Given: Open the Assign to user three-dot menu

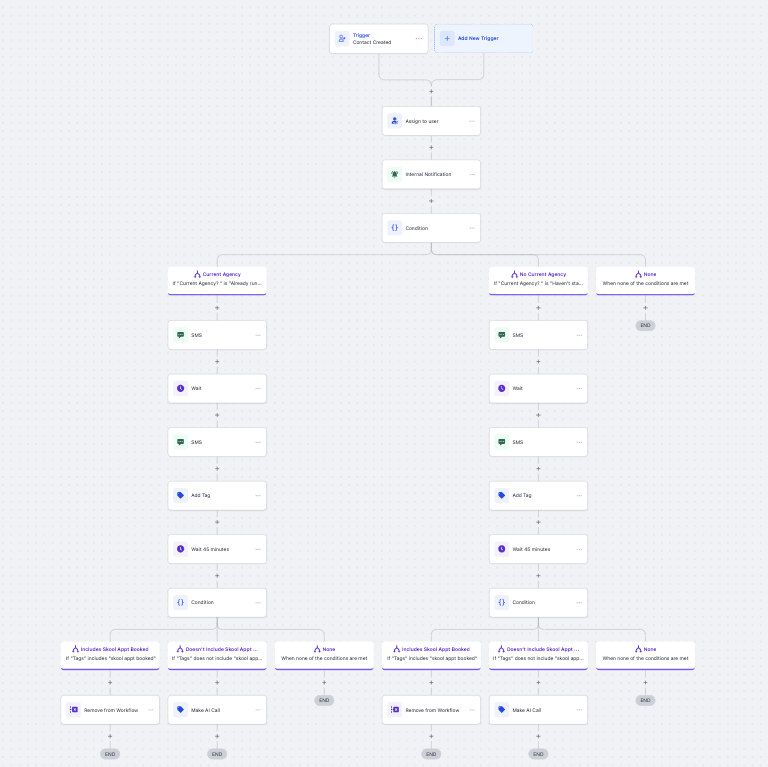Looking at the screenshot, I should 472,121.
